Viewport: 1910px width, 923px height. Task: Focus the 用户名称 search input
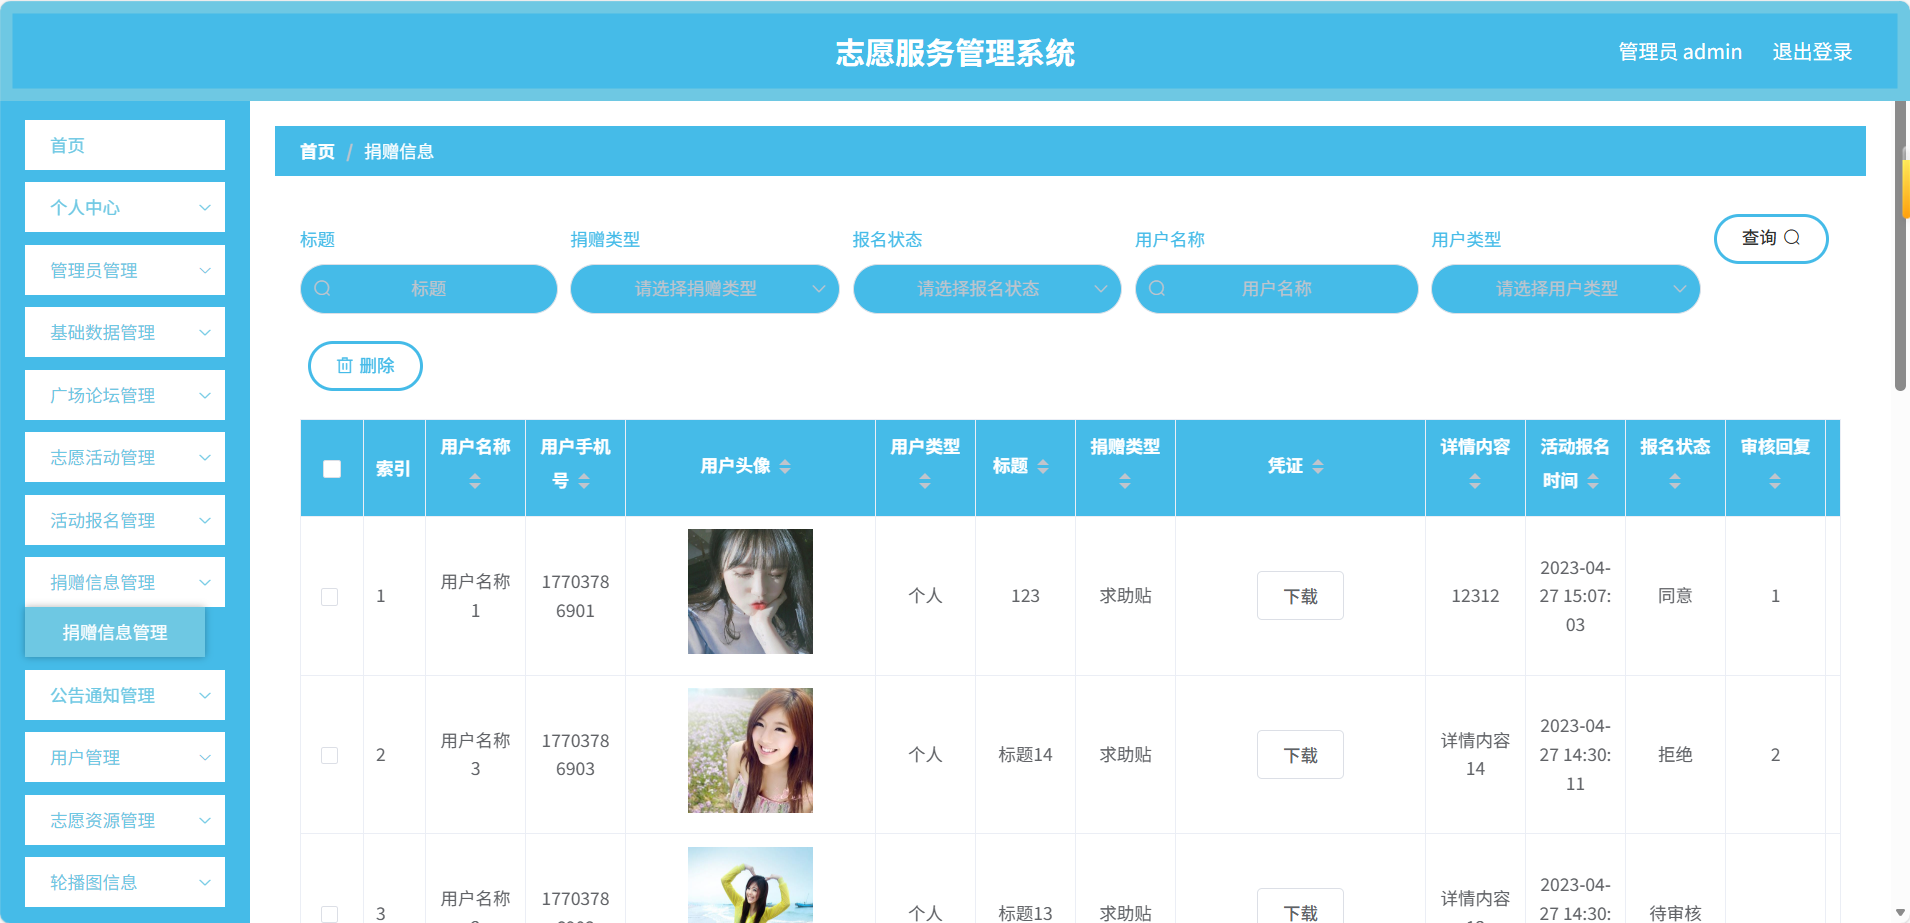(x=1277, y=289)
